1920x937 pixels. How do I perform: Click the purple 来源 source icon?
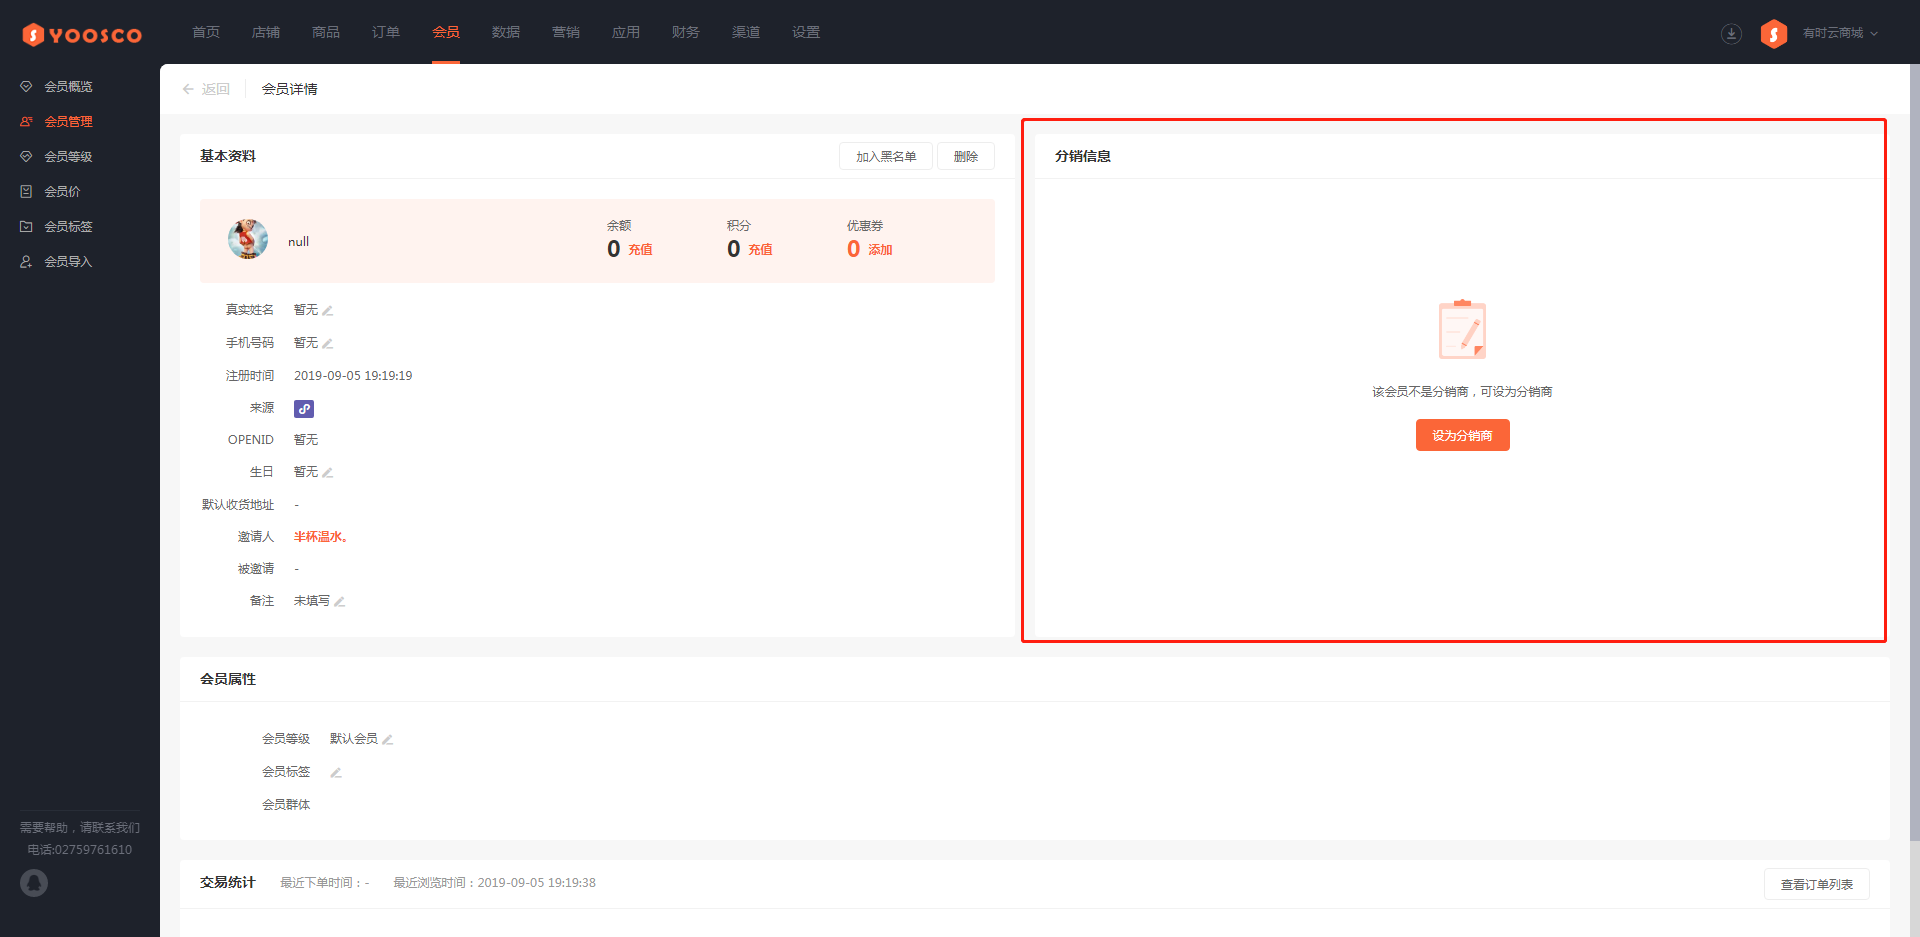click(x=304, y=408)
